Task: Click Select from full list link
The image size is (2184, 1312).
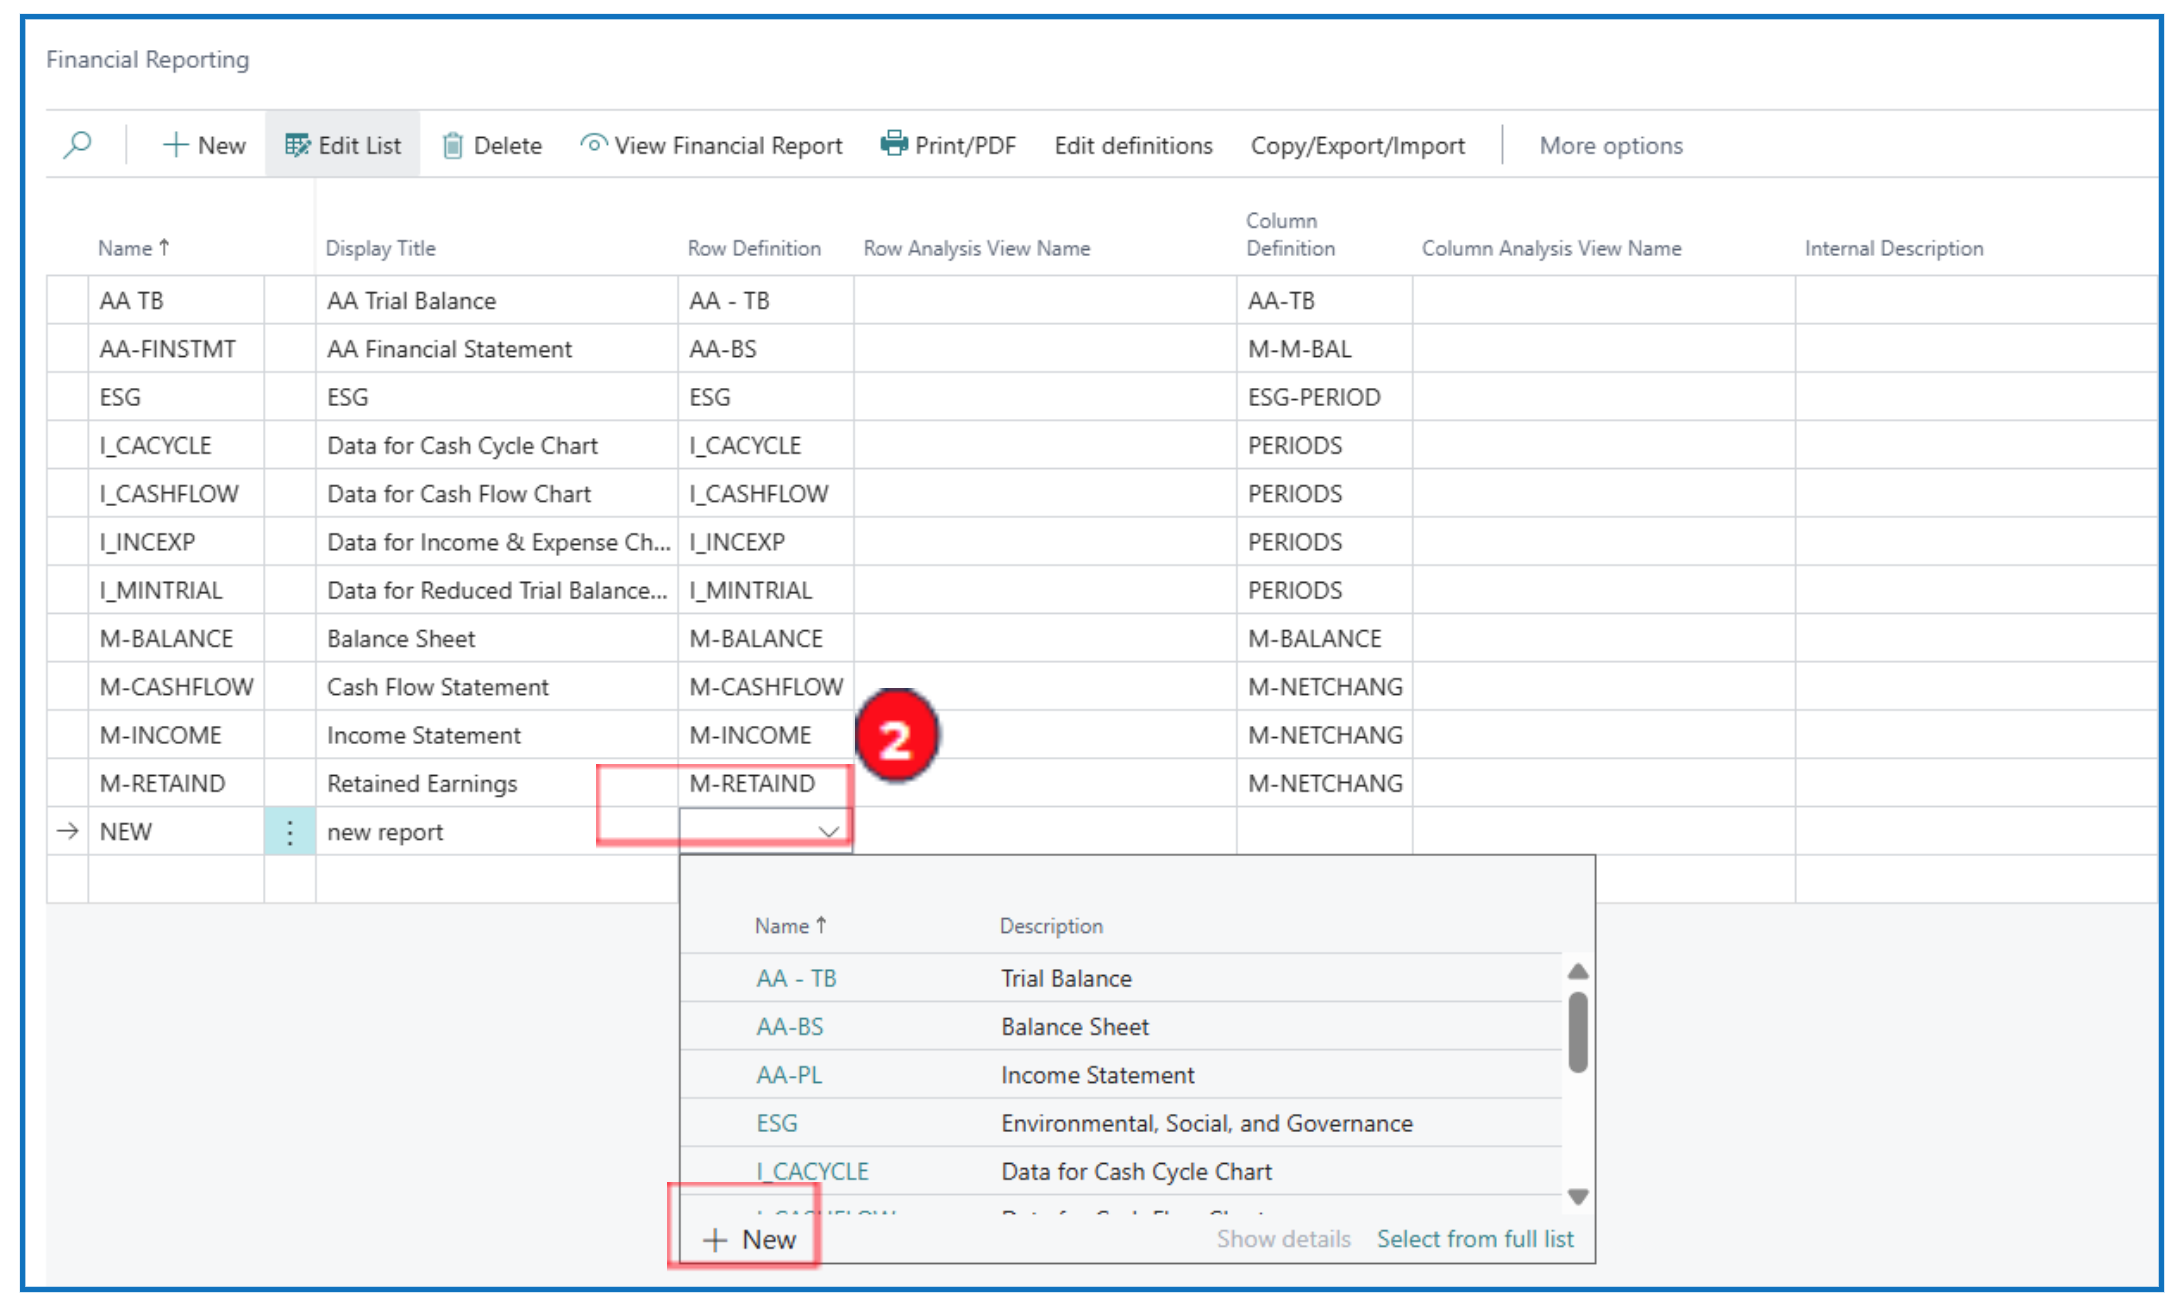Action: coord(1474,1239)
